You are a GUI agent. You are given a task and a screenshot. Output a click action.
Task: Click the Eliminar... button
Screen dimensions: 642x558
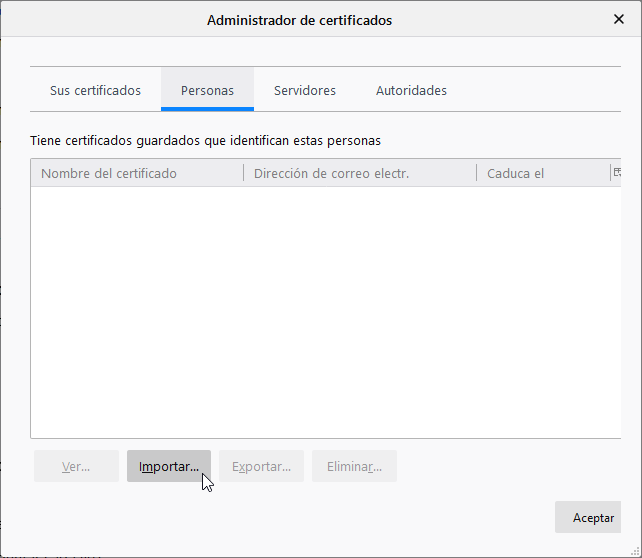pyautogui.click(x=354, y=466)
